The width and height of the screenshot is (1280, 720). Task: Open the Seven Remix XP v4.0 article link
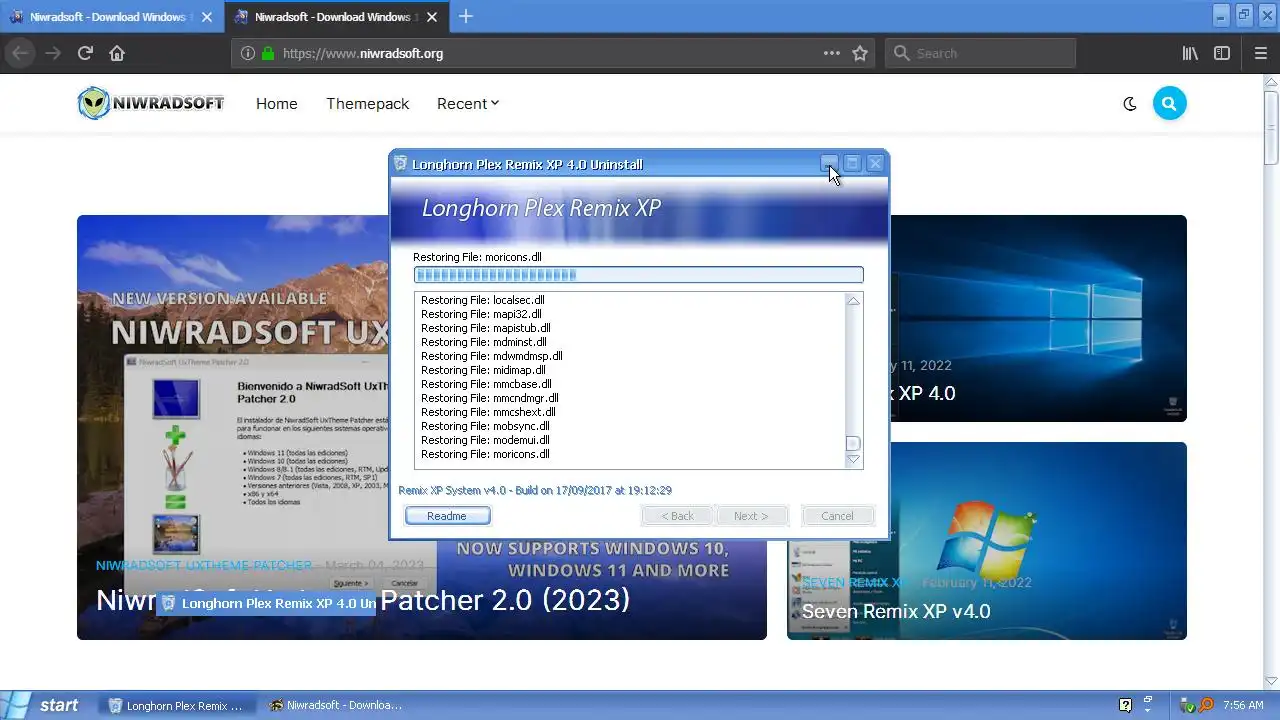tap(896, 611)
